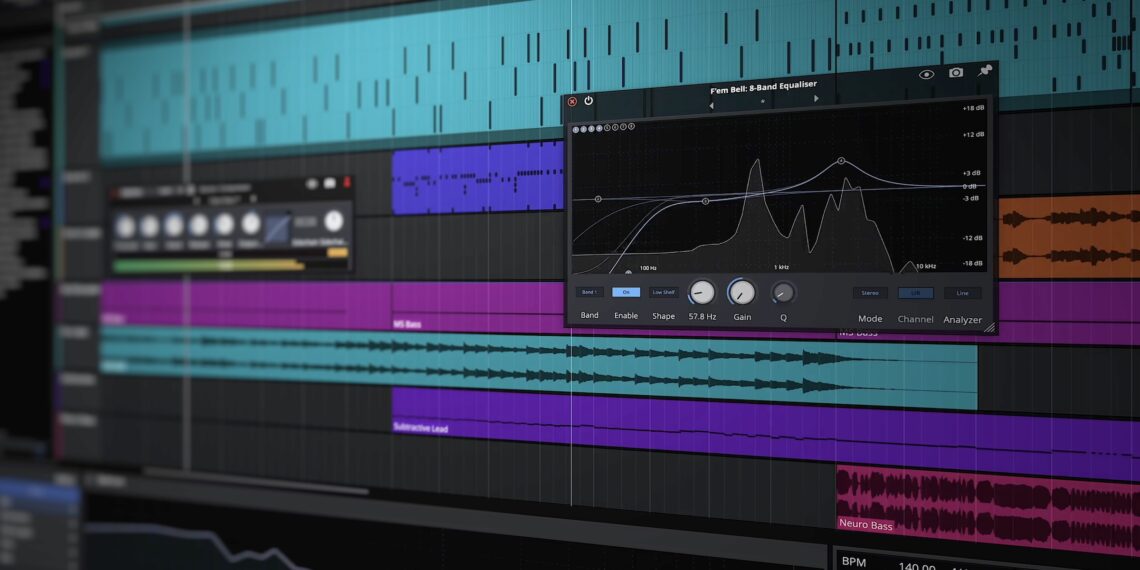Select the orange audio waveform clip
1140x570 pixels.
(x=1069, y=236)
